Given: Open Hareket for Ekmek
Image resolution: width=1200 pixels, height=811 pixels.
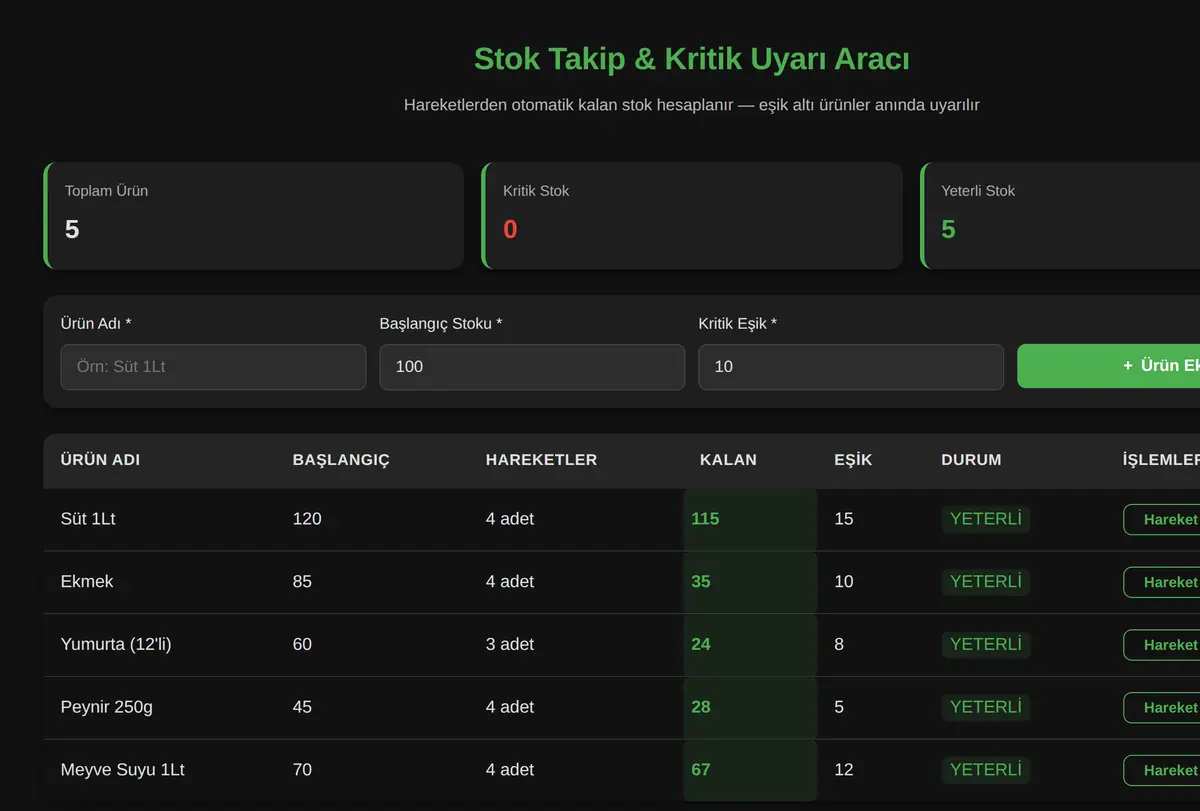Looking at the screenshot, I should tap(1162, 582).
